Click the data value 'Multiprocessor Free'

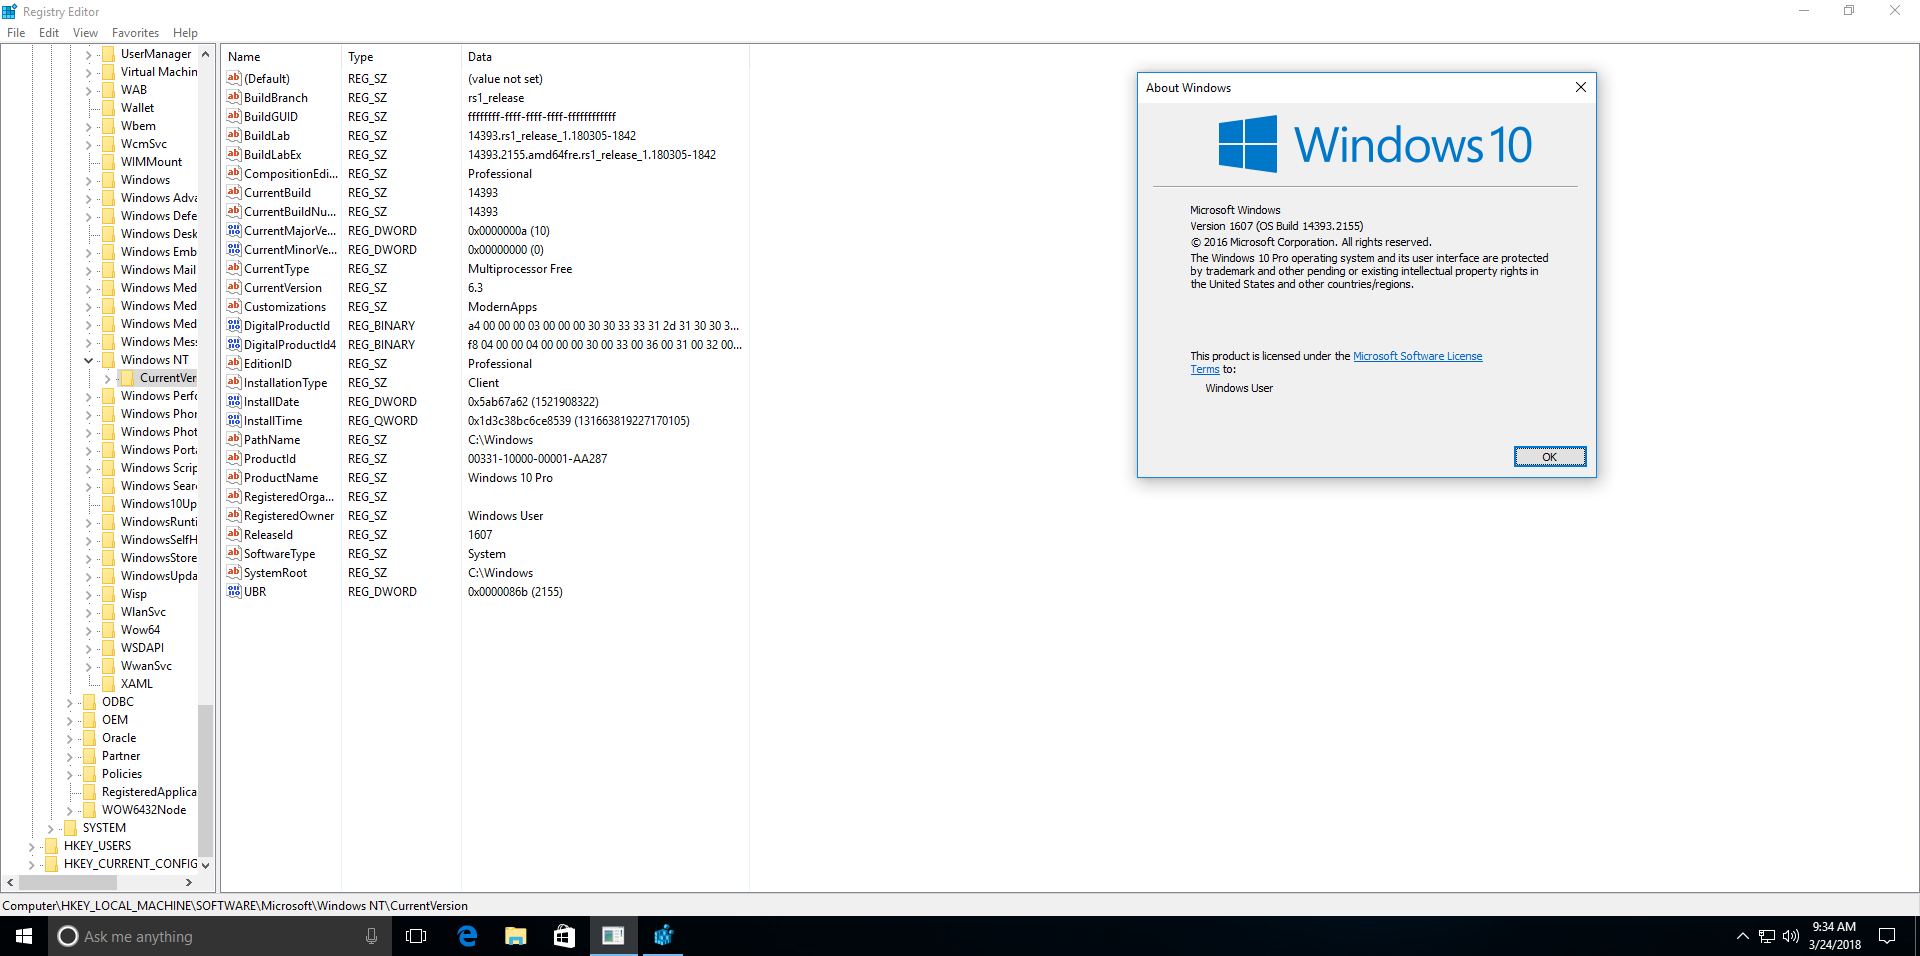pyautogui.click(x=520, y=268)
